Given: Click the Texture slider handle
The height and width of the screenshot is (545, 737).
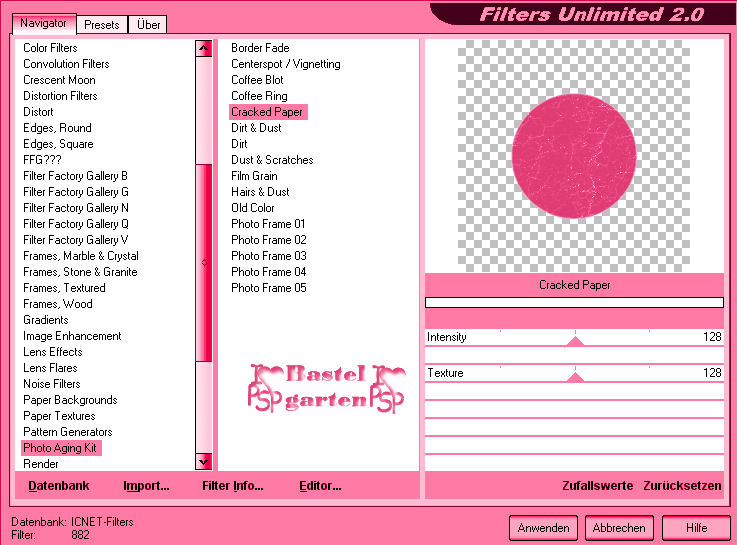Looking at the screenshot, I should pyautogui.click(x=574, y=377).
